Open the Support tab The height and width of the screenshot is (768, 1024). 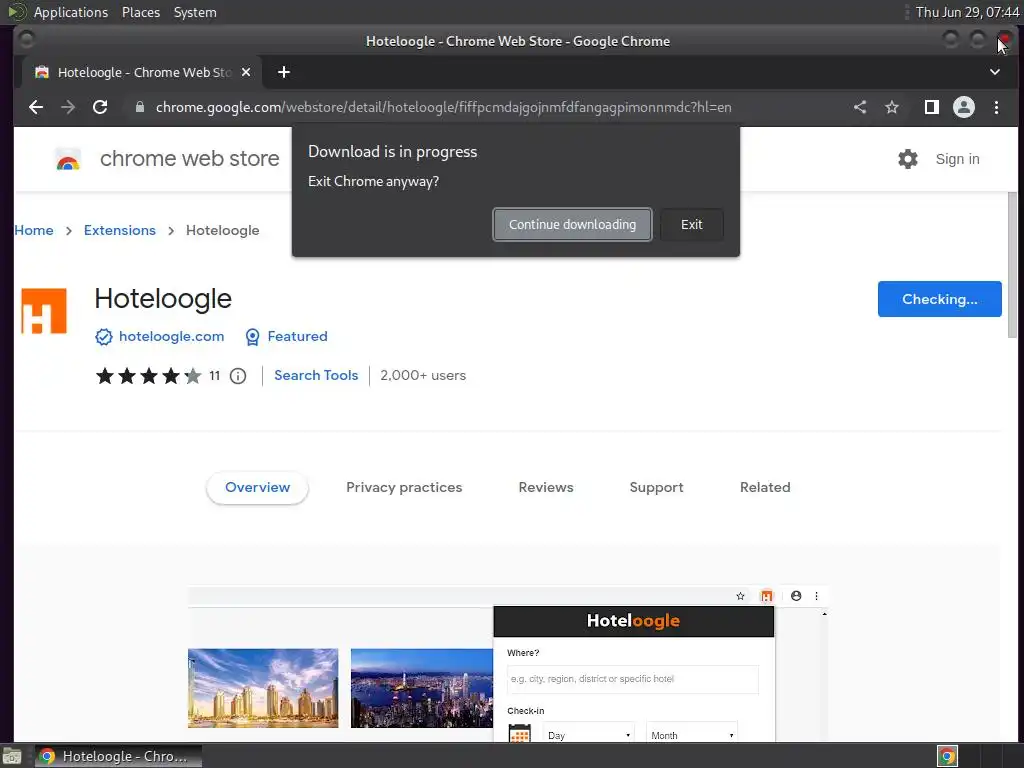[656, 487]
